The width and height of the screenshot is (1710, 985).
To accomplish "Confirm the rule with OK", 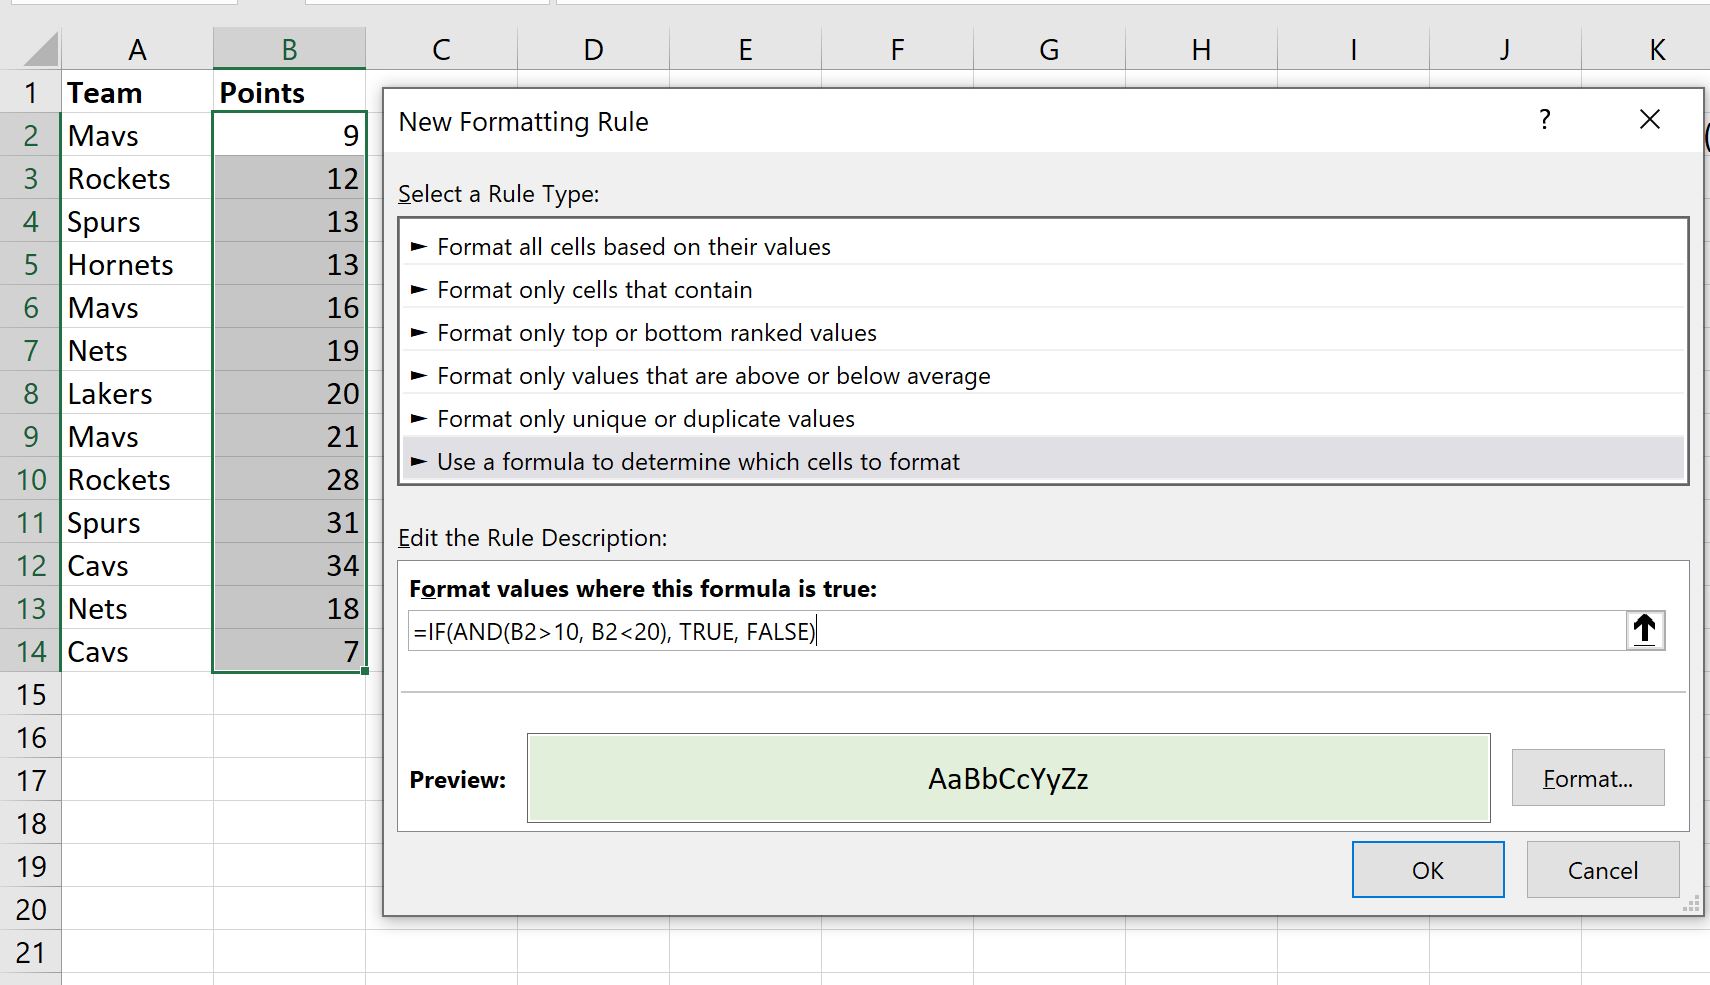I will tap(1428, 870).
